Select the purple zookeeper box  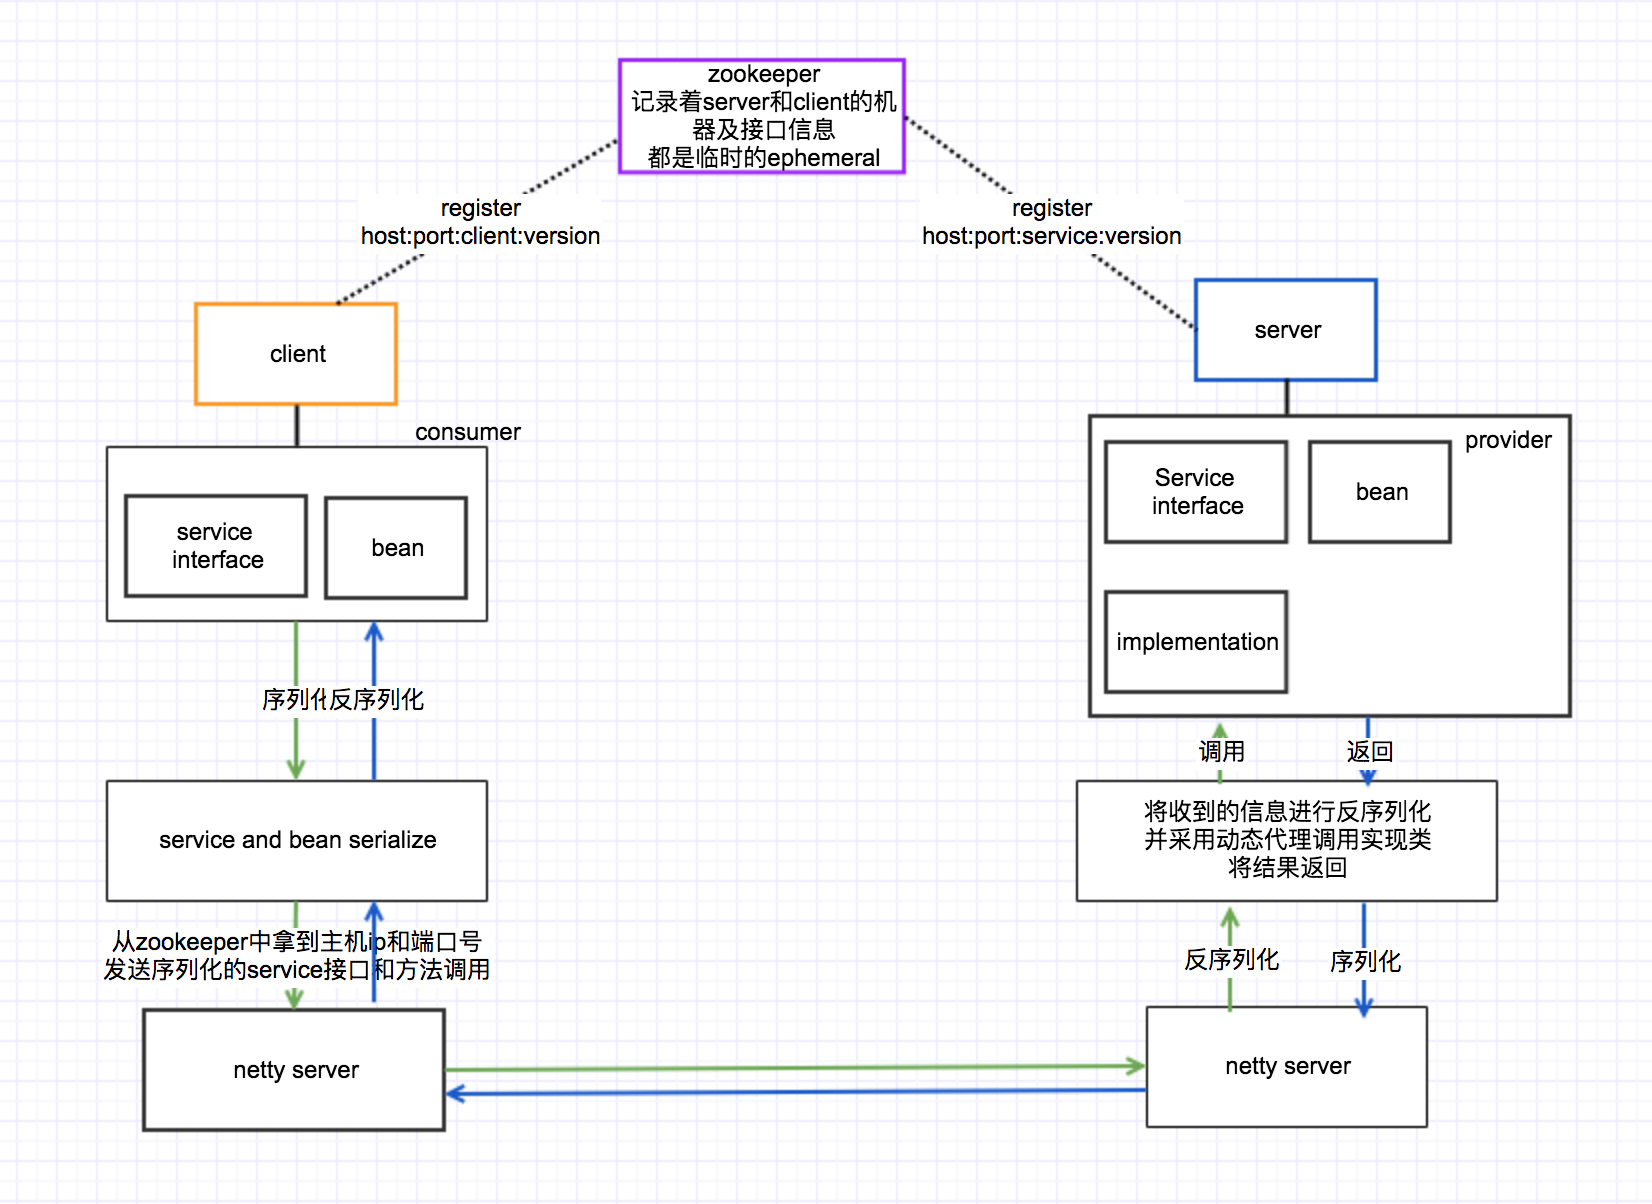tap(762, 116)
